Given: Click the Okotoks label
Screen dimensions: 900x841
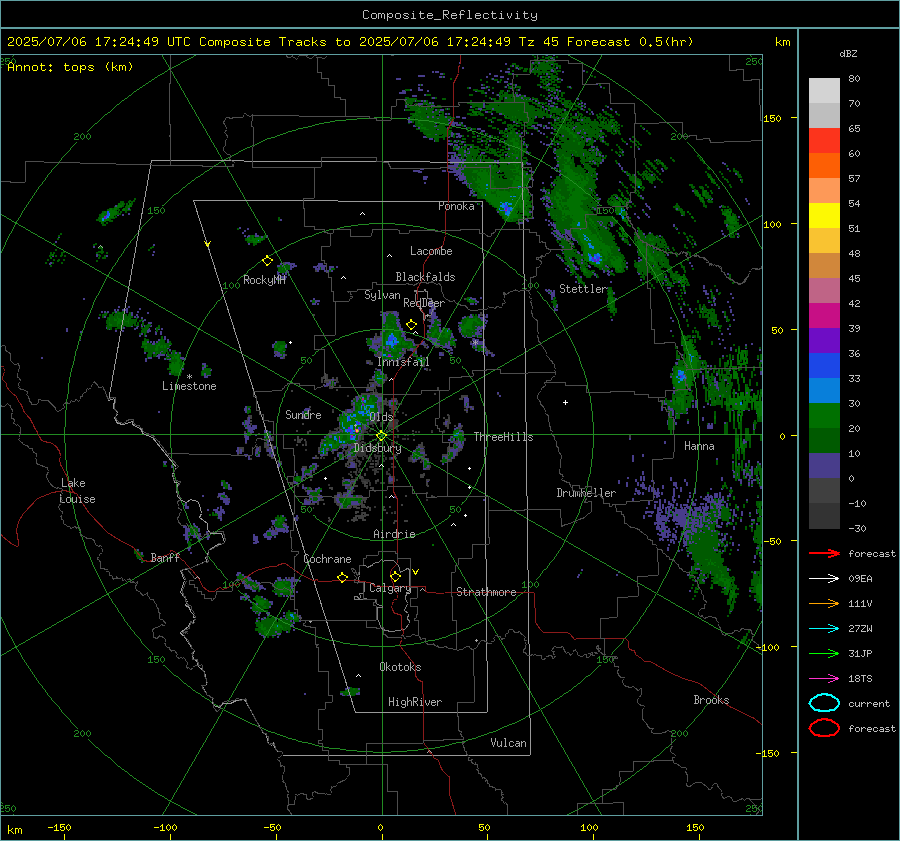Looking at the screenshot, I should 400,667.
